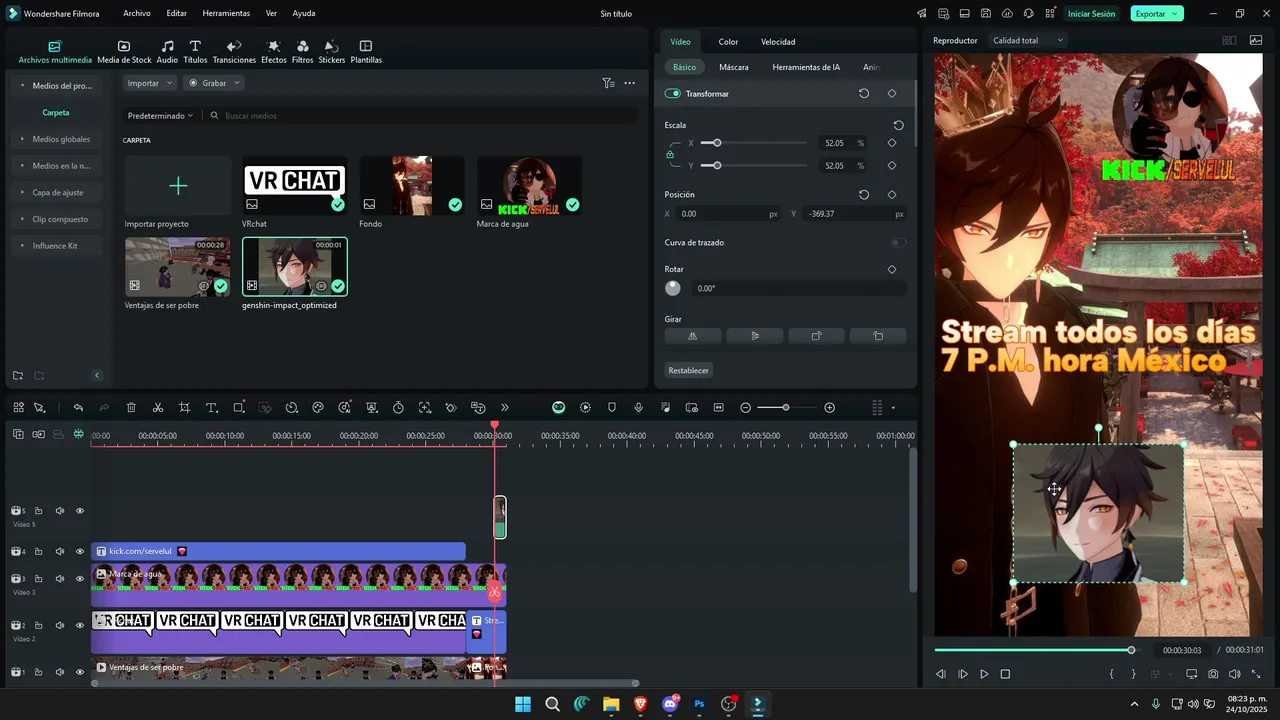Click the timeline zoom slider handle
This screenshot has height=720, width=1280.
point(786,408)
